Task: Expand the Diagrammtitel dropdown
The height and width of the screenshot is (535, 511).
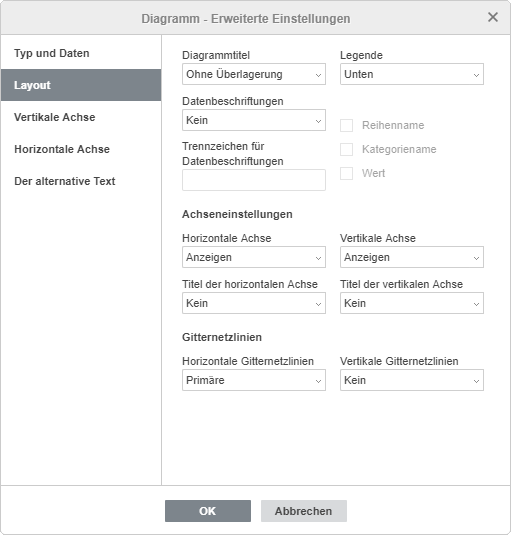Action: [x=254, y=74]
